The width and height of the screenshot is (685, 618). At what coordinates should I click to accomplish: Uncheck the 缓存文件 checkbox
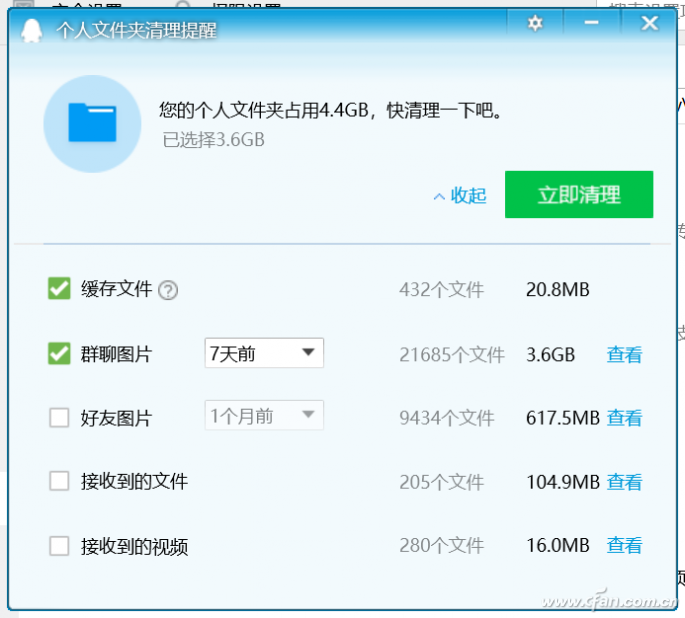tap(59, 289)
